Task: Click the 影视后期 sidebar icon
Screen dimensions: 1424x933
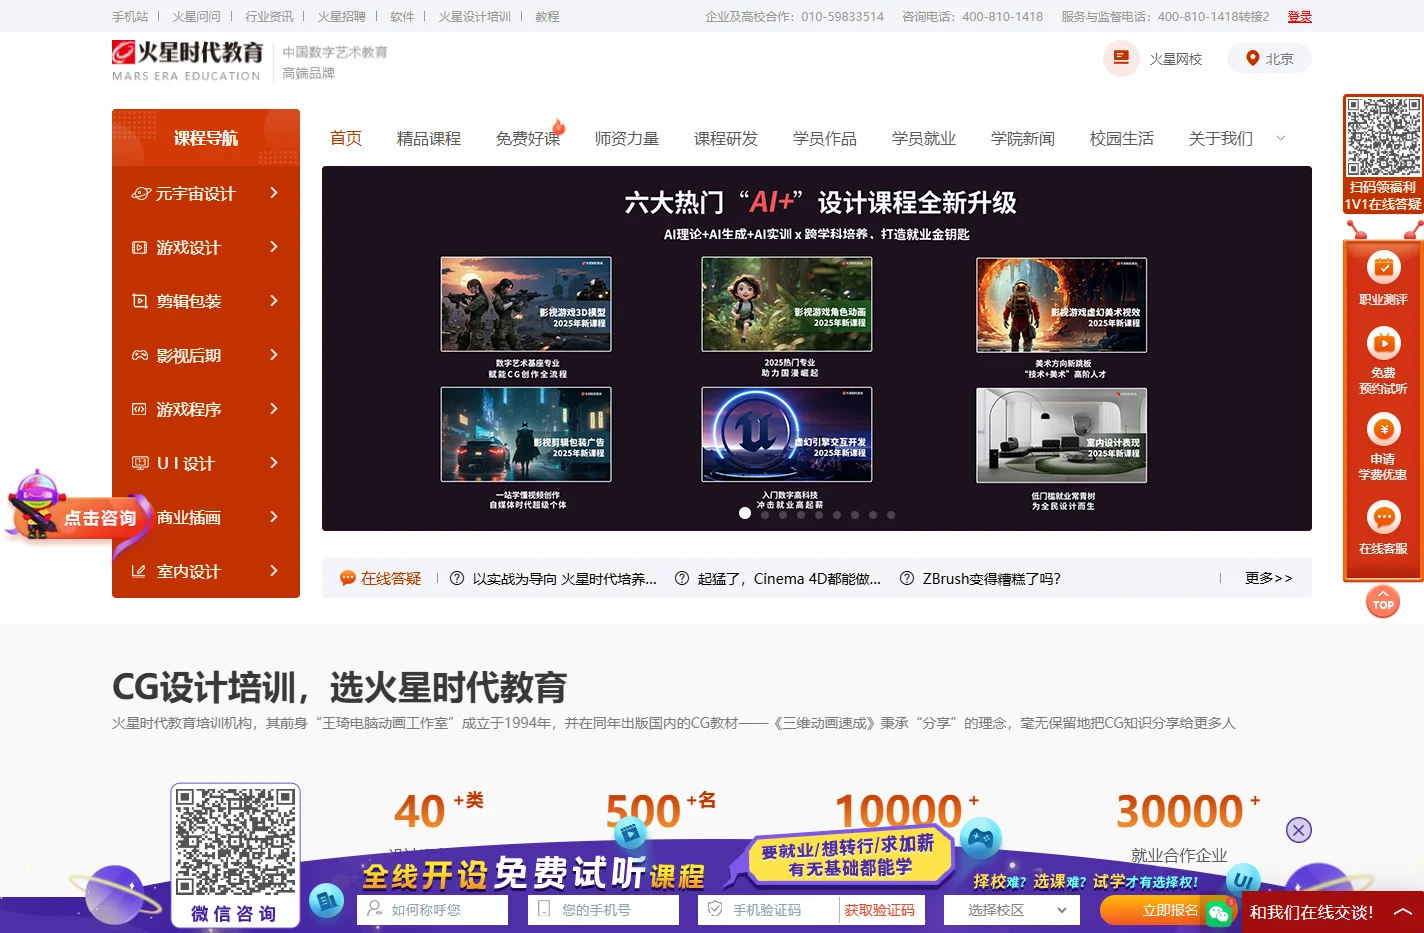Action: (x=140, y=355)
